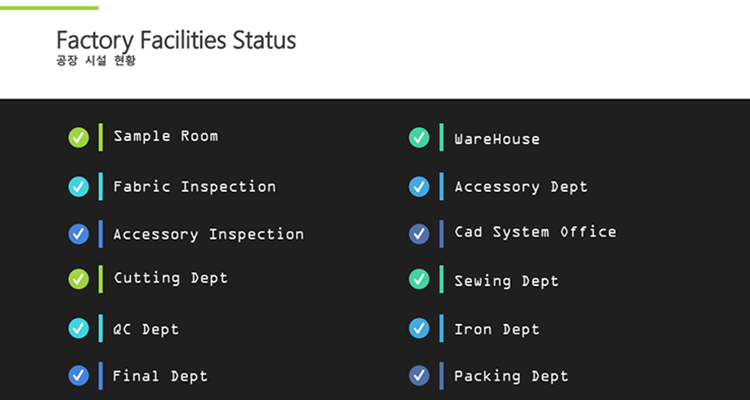The image size is (750, 400).
Task: Click the Packing Dept text
Action: click(x=511, y=376)
